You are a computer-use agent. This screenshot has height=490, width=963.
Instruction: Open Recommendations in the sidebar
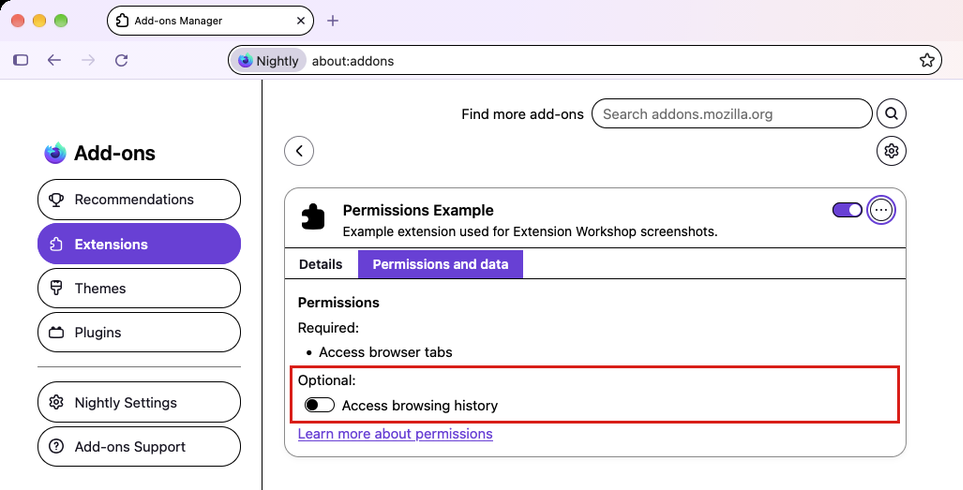(139, 200)
